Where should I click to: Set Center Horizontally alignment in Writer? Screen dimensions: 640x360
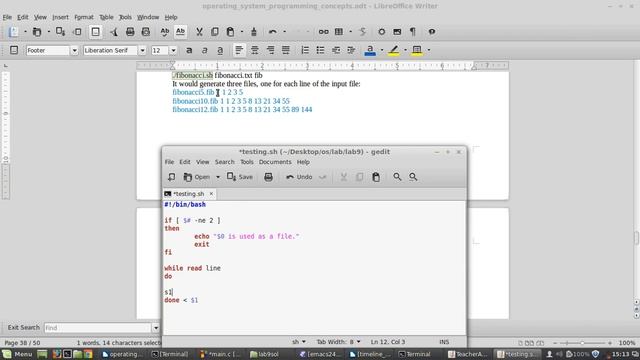[255, 50]
